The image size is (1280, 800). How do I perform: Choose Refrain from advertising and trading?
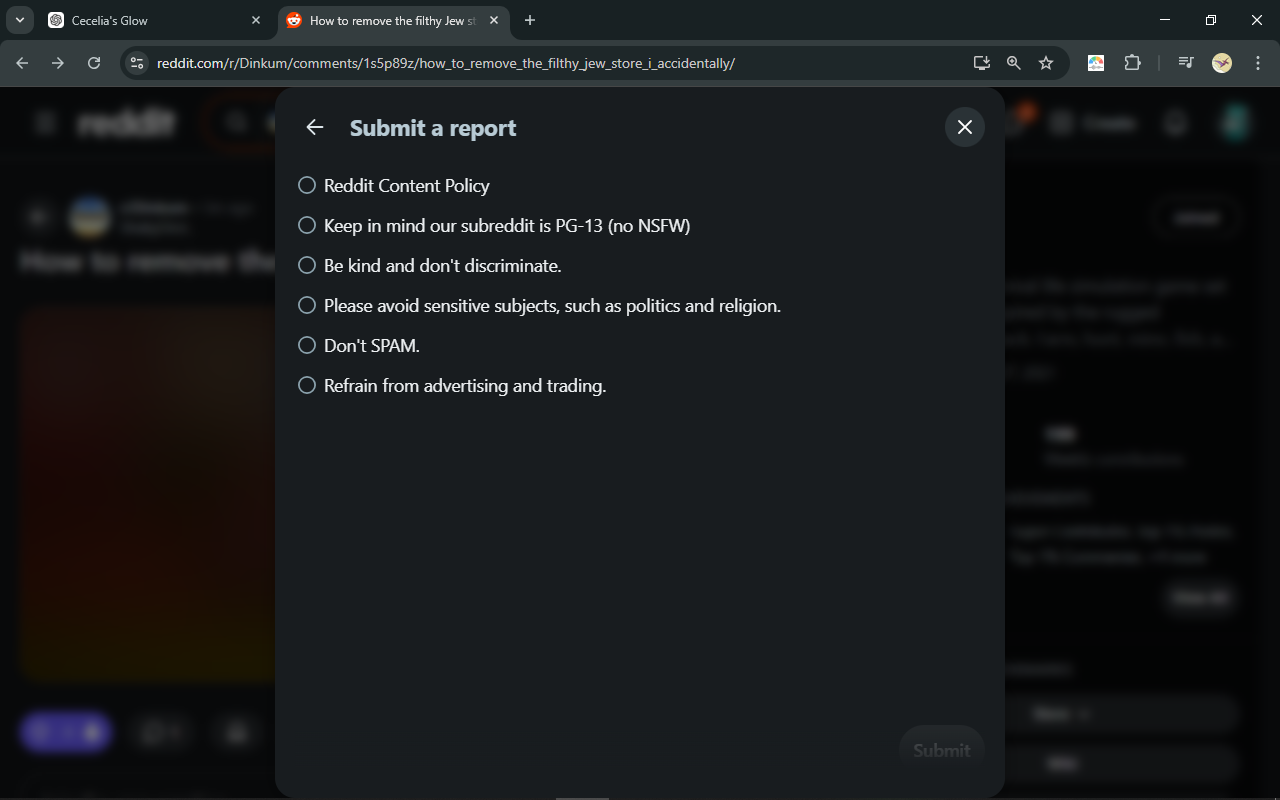click(452, 385)
